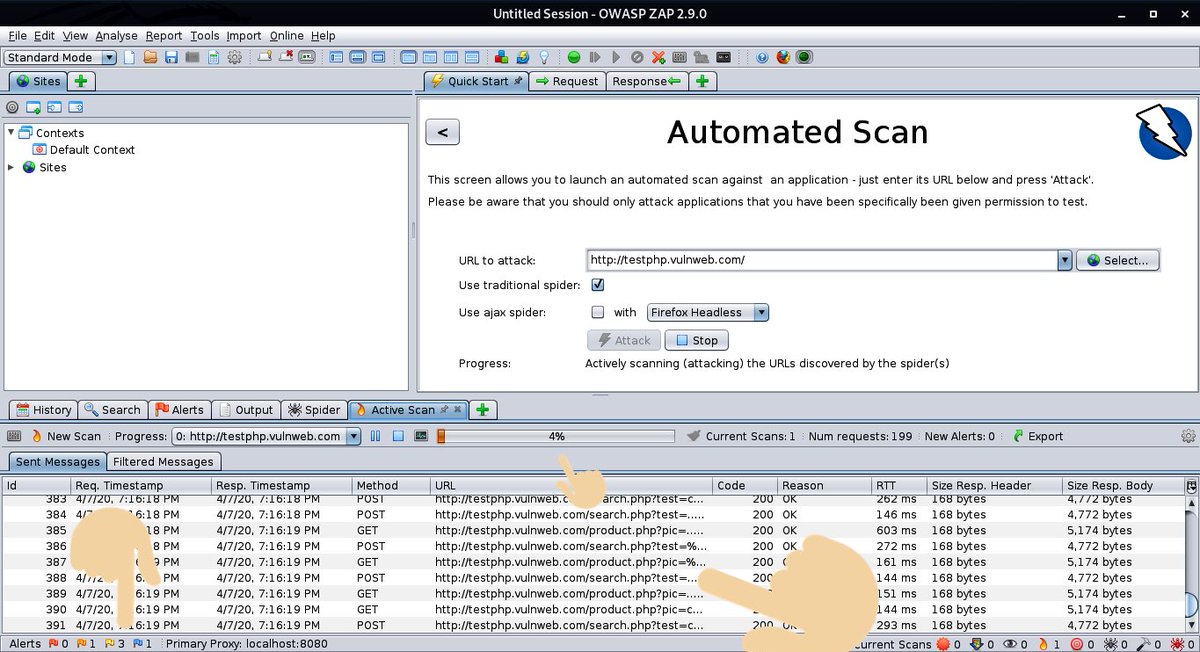
Task: Click the New Scan button
Action: [66, 436]
